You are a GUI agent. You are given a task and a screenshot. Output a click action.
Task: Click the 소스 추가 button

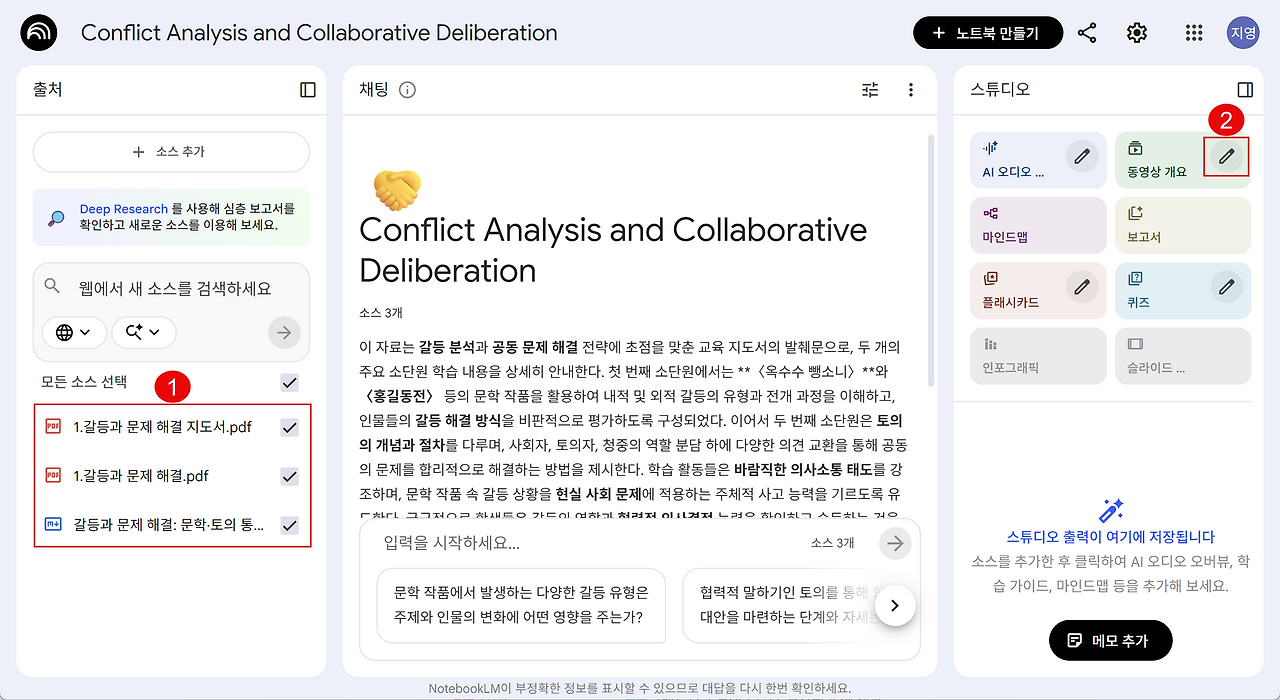[171, 152]
